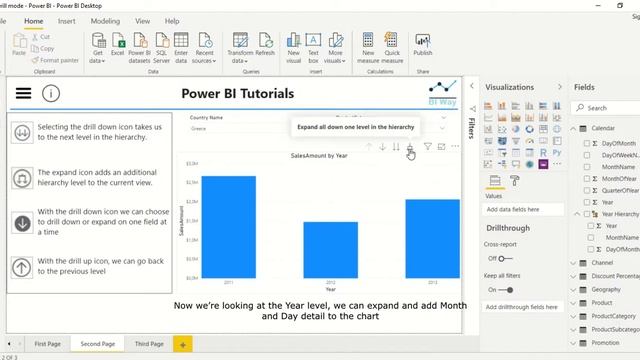Screen dimensions: 640x360
Task: Import data from Excel icon
Action: (118, 44)
